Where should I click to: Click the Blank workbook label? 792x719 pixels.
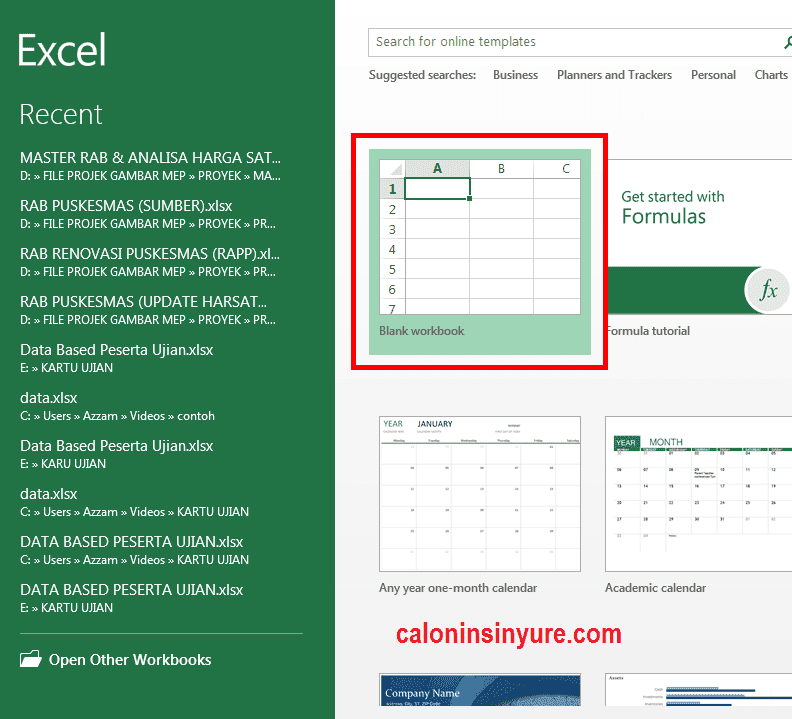(422, 331)
